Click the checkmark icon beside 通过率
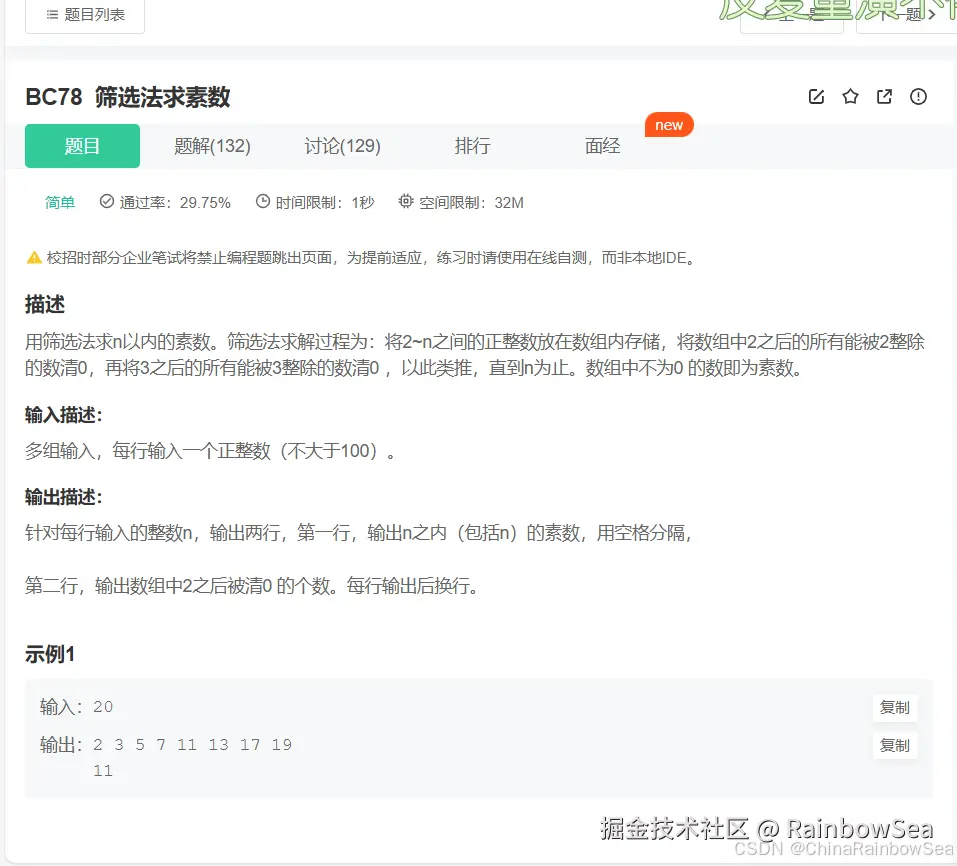Viewport: 957px width, 866px height. [x=106, y=201]
